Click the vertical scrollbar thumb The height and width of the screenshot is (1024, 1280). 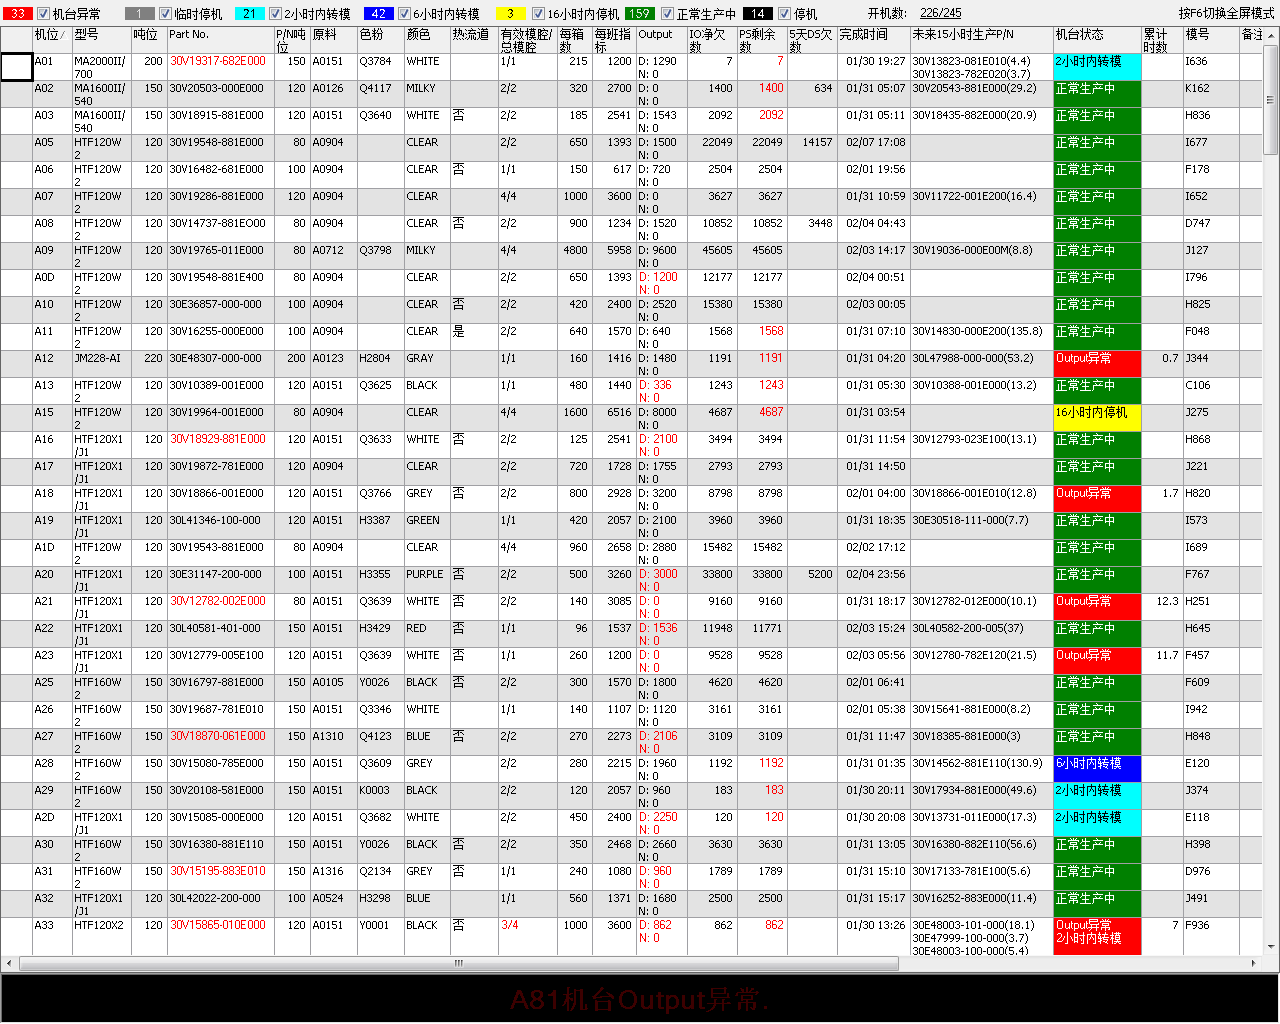pyautogui.click(x=1271, y=99)
